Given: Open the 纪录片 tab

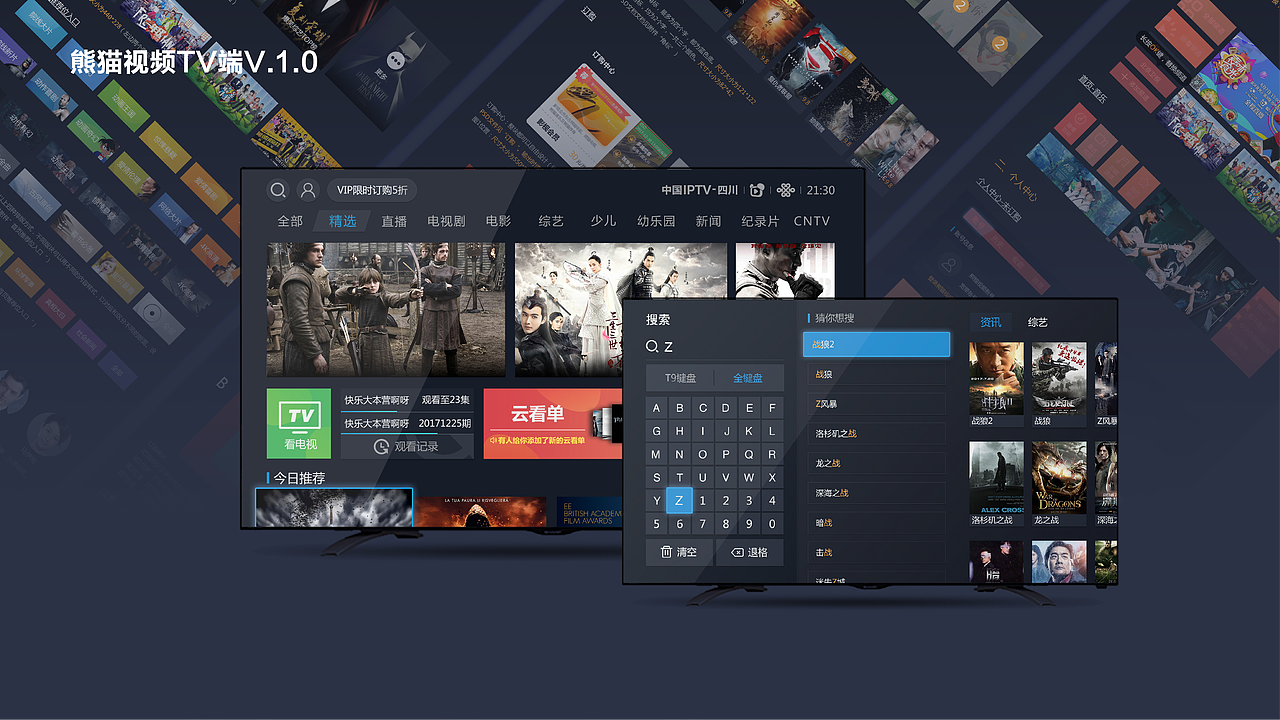Looking at the screenshot, I should (x=760, y=221).
